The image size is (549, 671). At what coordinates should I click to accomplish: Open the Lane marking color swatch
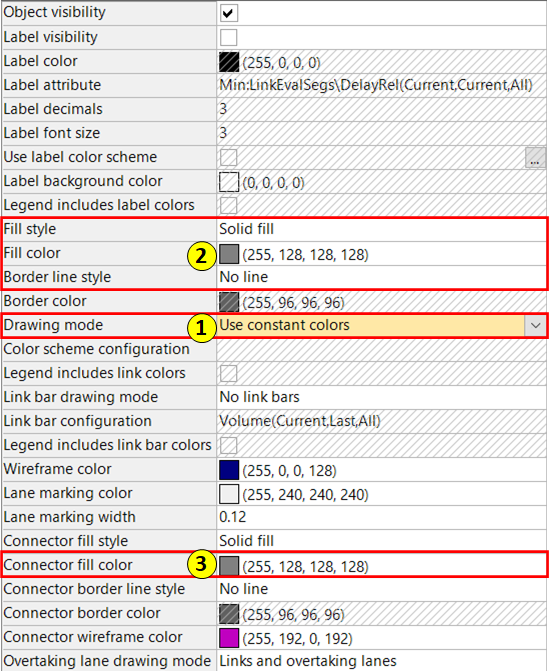[229, 494]
